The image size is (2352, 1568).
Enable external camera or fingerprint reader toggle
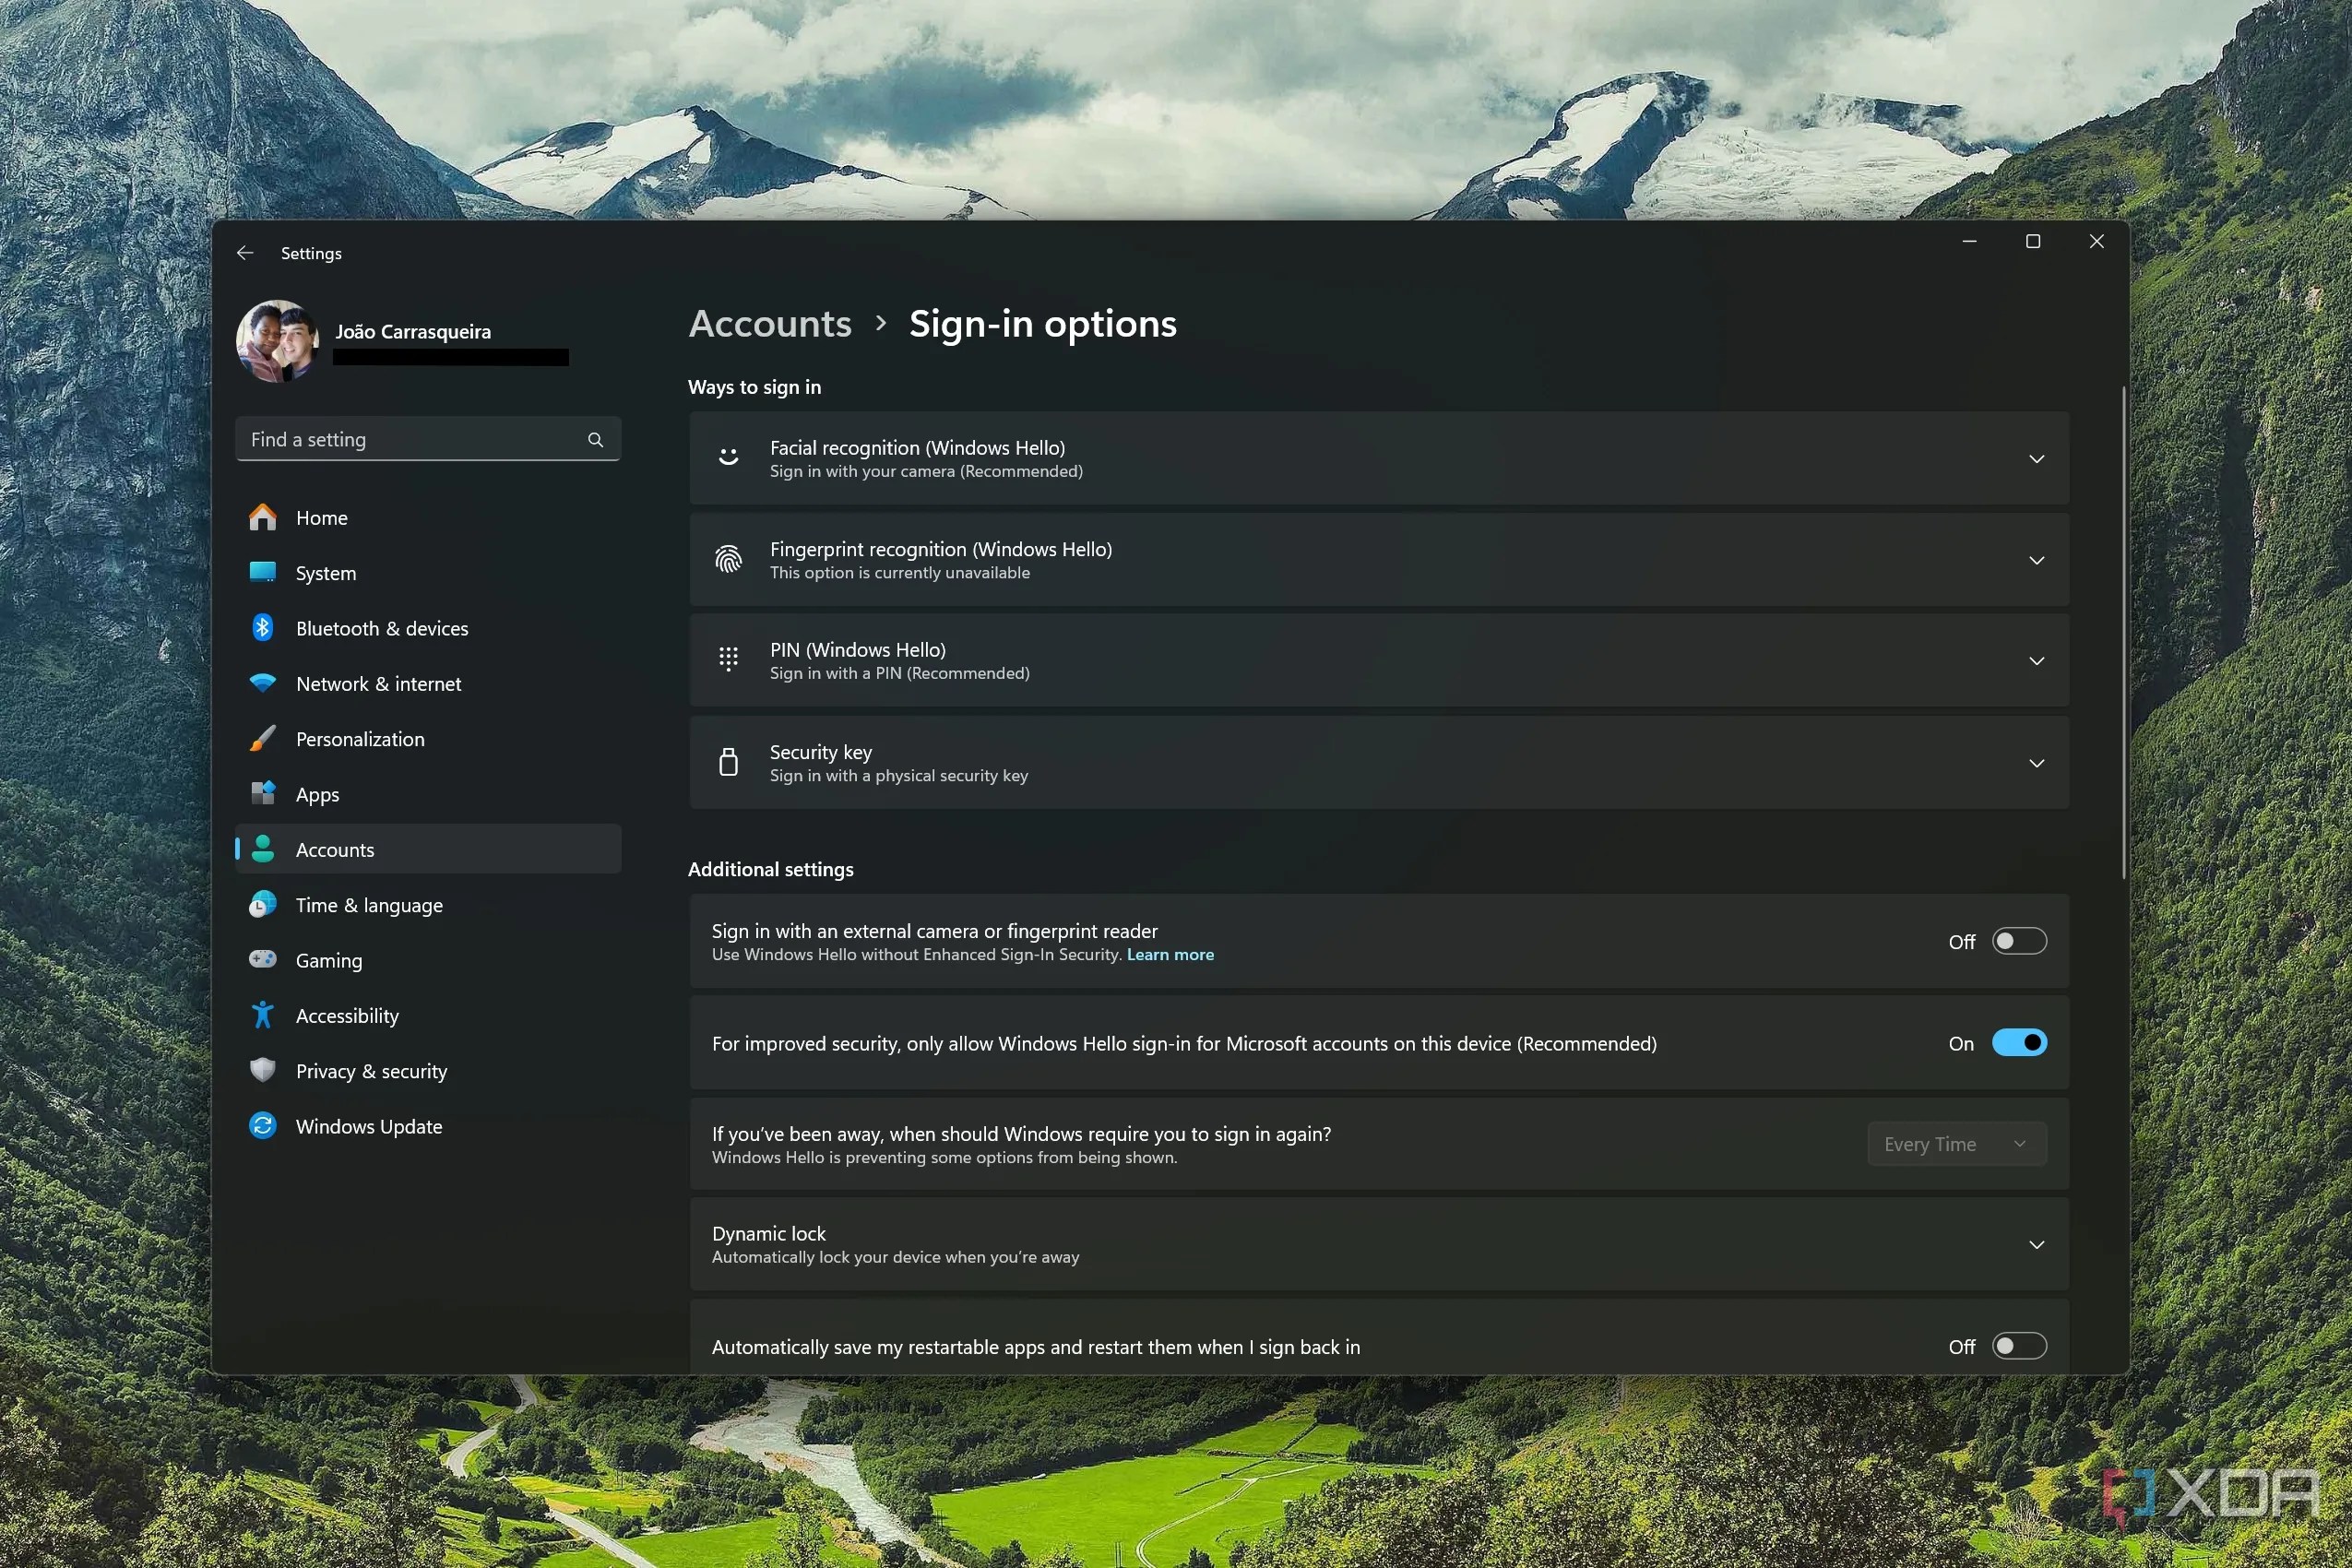coord(2018,941)
